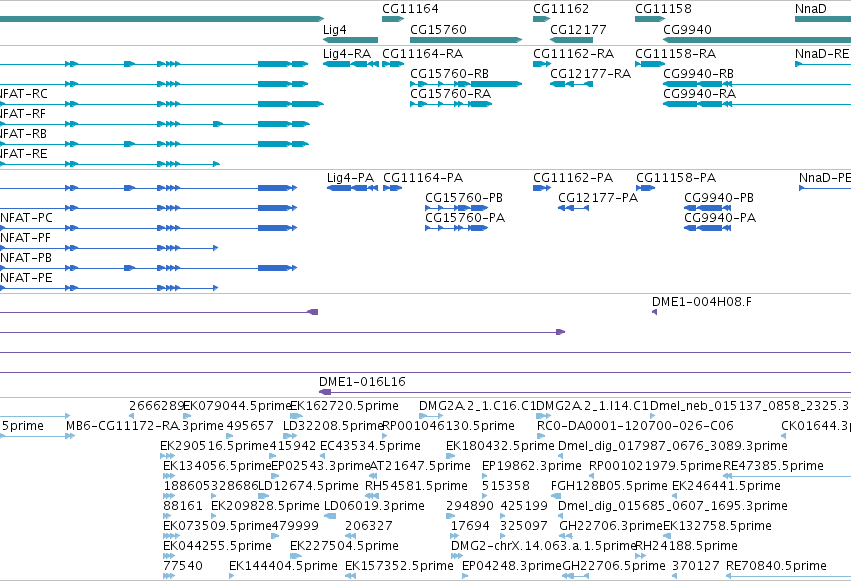Image resolution: width=851 pixels, height=581 pixels.
Task: Select the CG9940-RA transcript
Action: tap(757, 104)
